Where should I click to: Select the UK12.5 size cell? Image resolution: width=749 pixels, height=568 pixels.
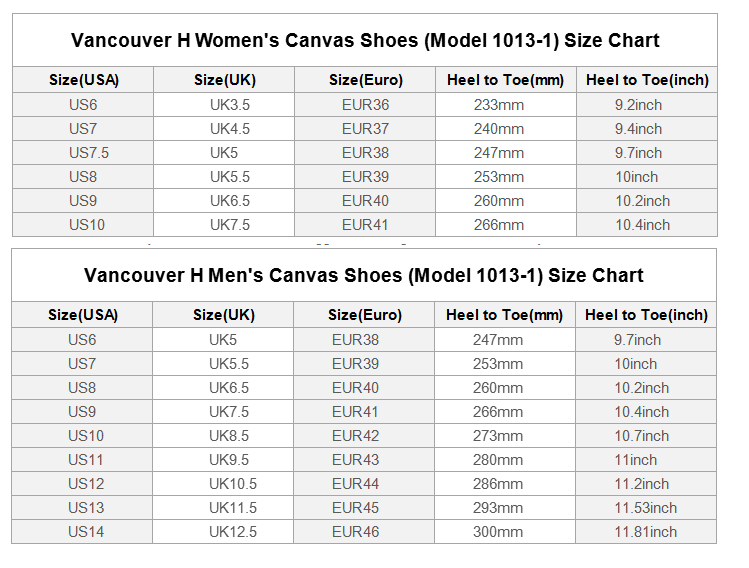[x=233, y=532]
